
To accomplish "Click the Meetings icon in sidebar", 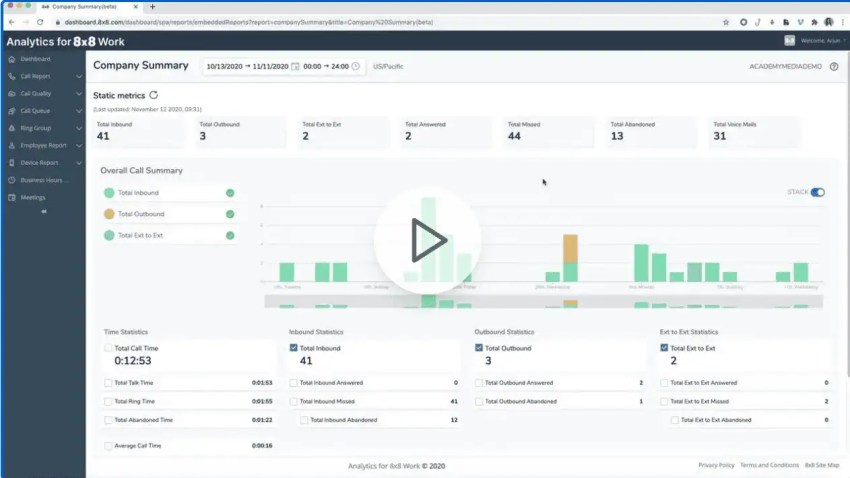I will tap(12, 197).
